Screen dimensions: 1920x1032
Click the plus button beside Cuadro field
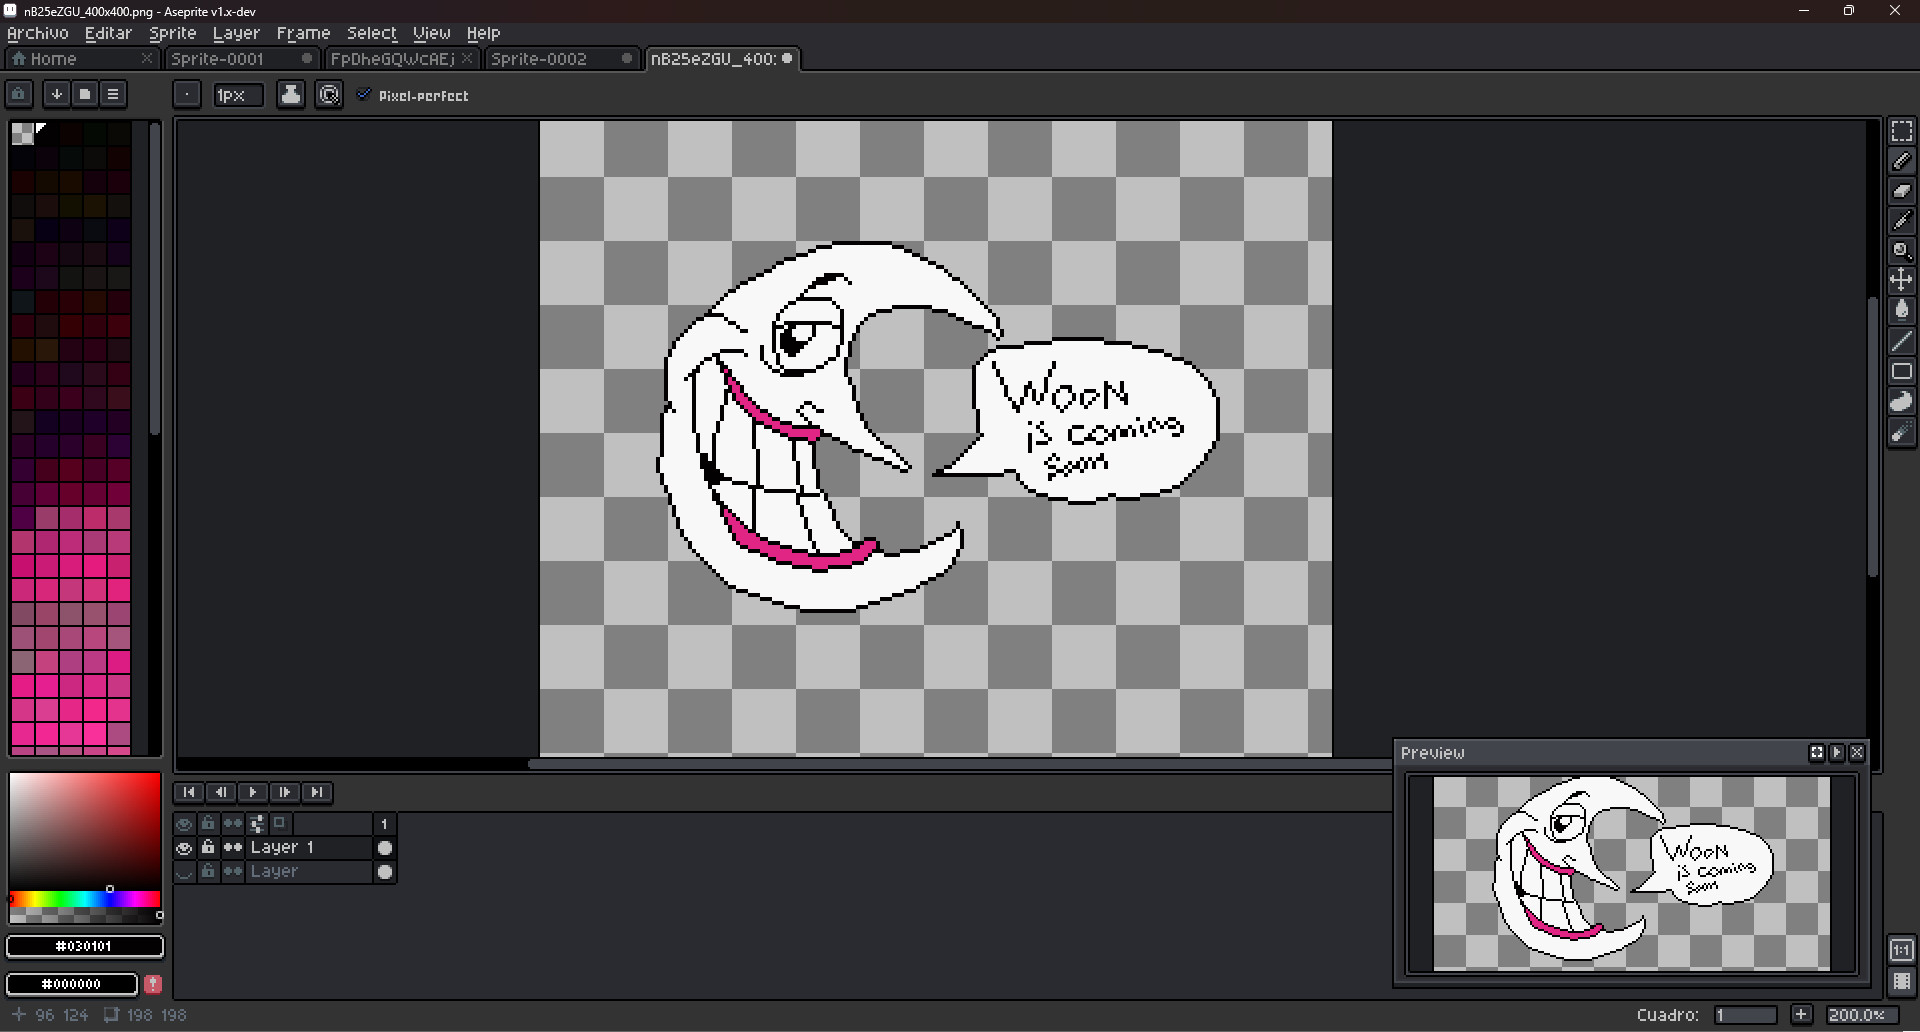coord(1801,1015)
